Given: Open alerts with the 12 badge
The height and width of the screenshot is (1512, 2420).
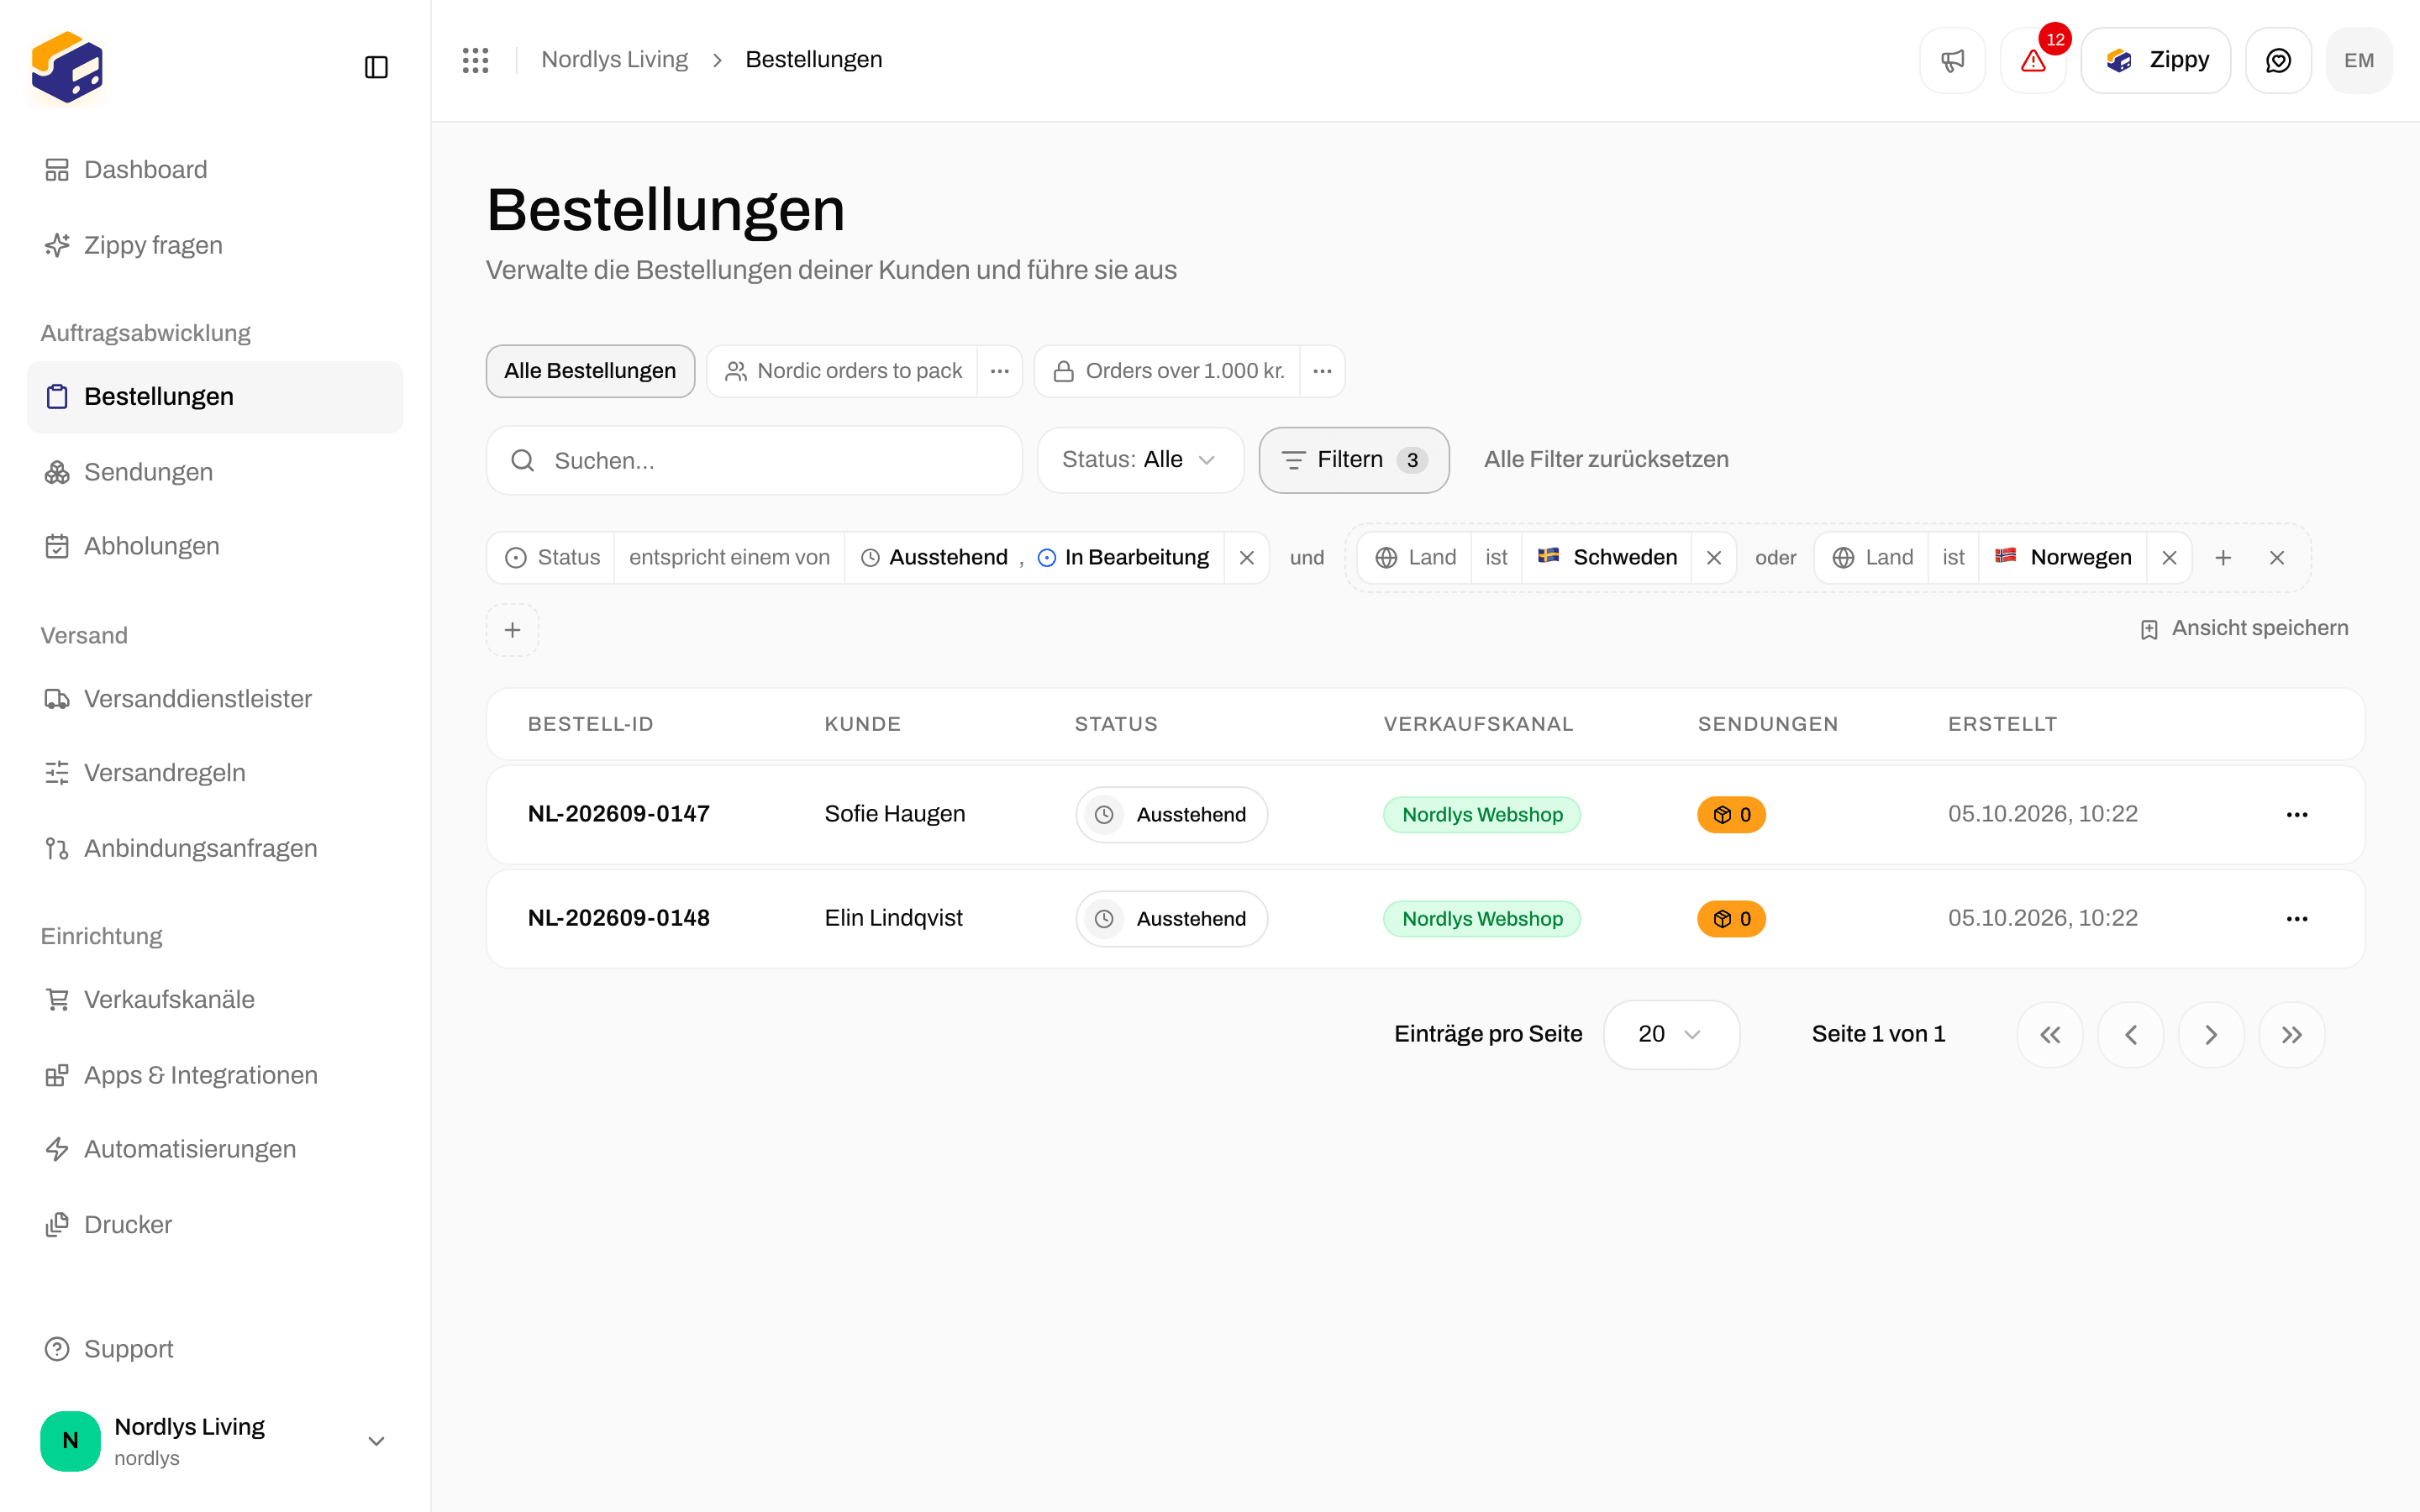Looking at the screenshot, I should tap(2033, 60).
